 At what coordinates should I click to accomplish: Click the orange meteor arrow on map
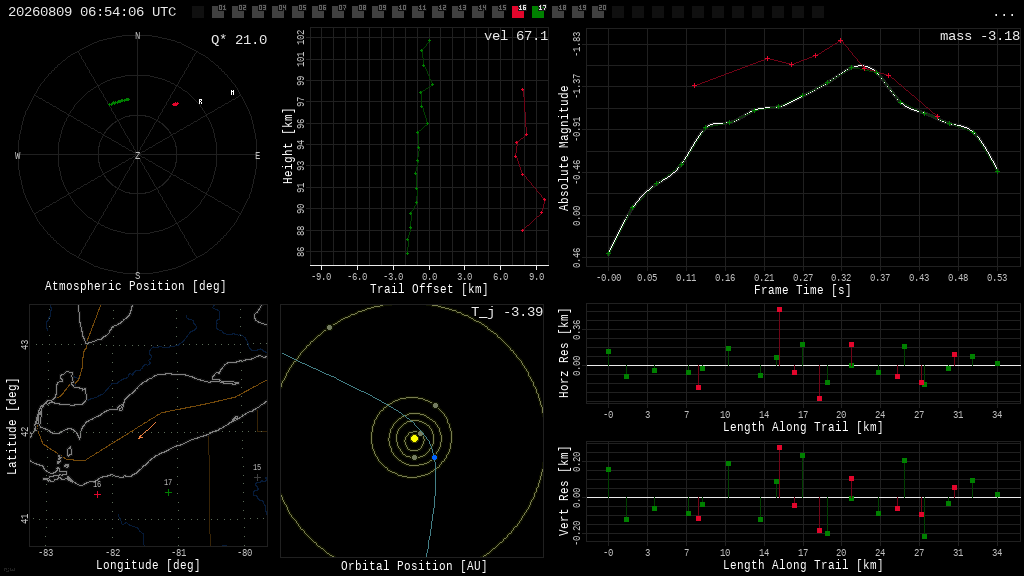(147, 430)
